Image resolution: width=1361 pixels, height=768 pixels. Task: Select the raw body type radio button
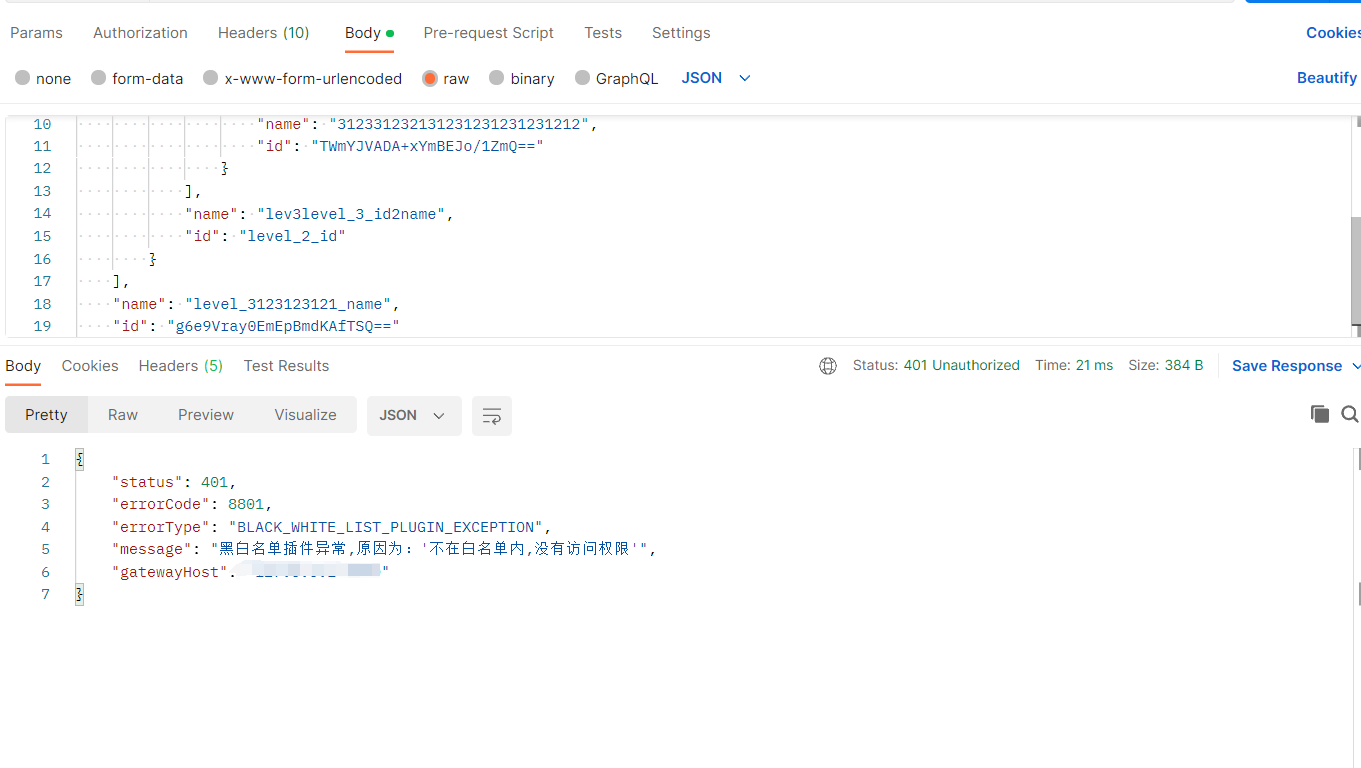coord(430,78)
